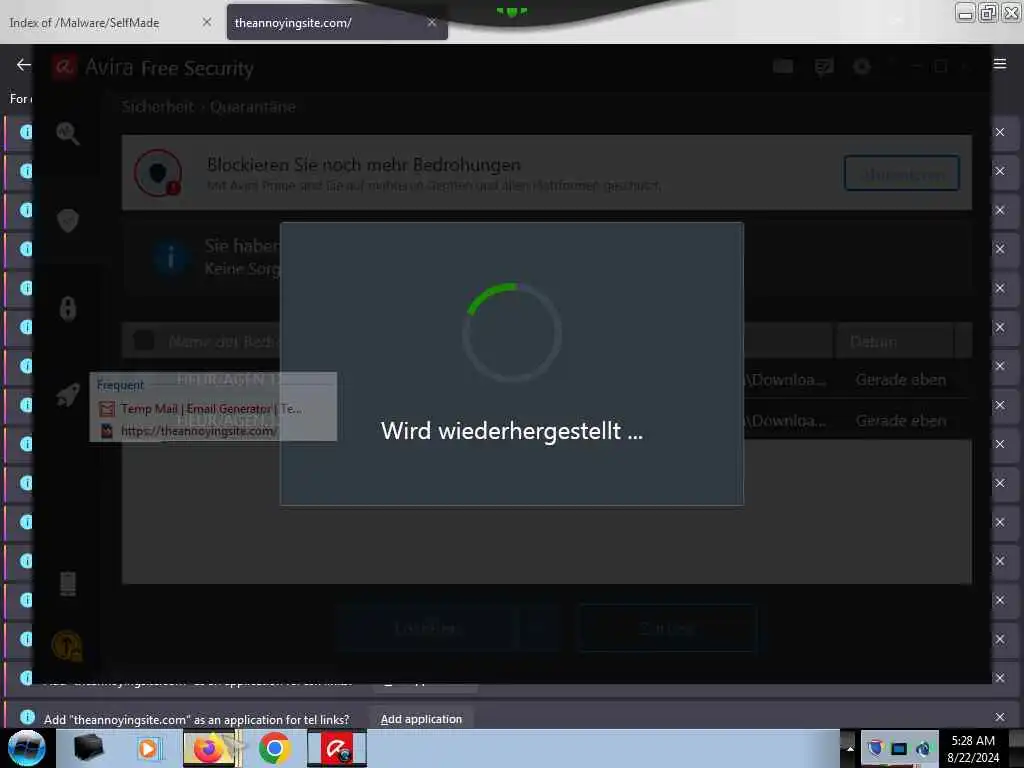Open the black box app on taskbar
The height and width of the screenshot is (768, 1024).
(88, 748)
